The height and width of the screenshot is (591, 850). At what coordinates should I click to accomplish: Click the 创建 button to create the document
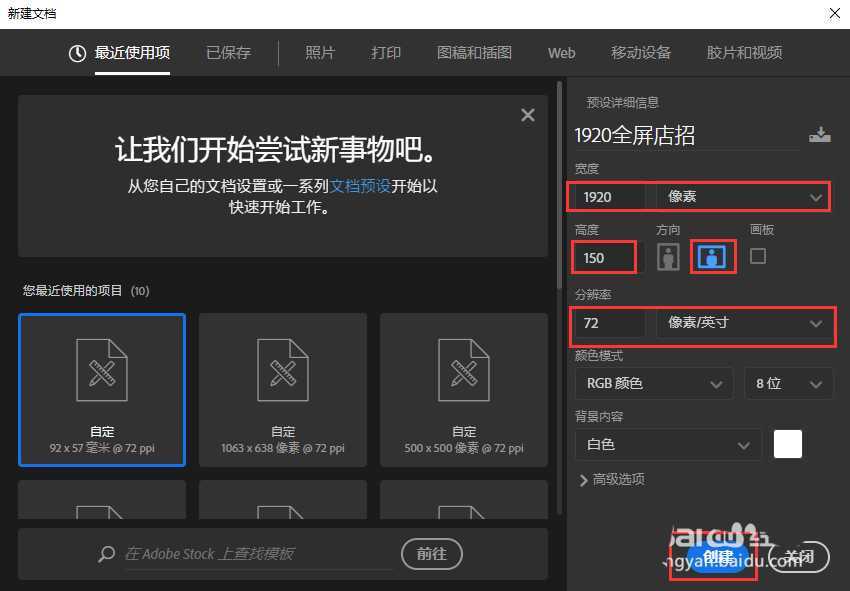point(713,557)
